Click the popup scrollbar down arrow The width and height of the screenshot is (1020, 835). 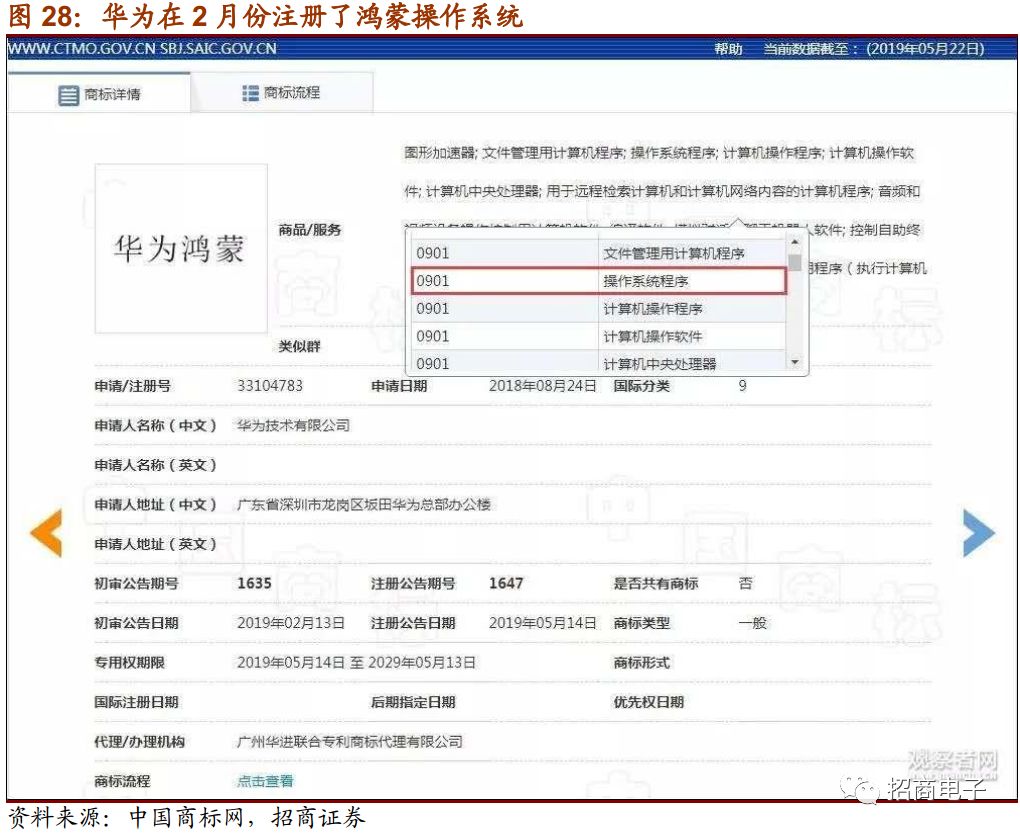794,362
